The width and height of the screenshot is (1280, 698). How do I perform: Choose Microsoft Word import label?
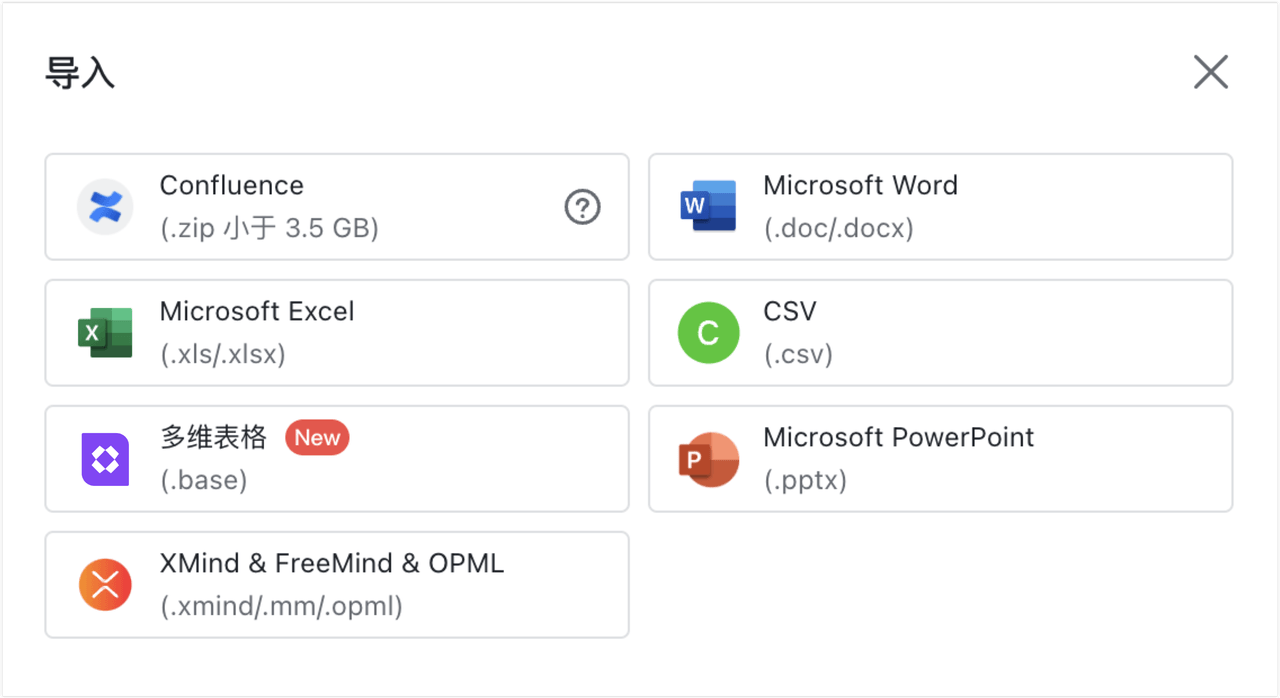(x=860, y=186)
